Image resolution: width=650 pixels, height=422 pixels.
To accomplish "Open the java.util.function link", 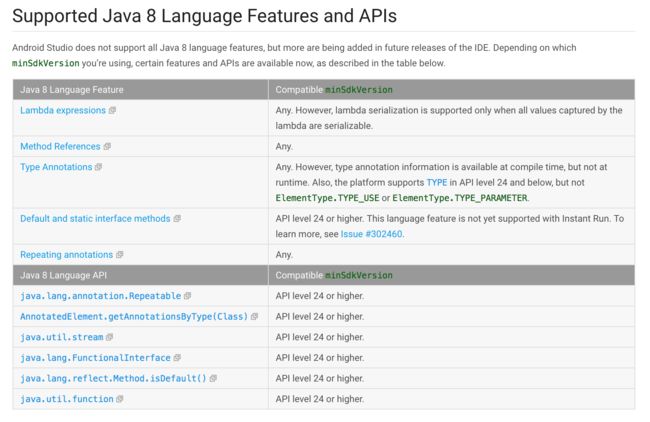I will [67, 399].
